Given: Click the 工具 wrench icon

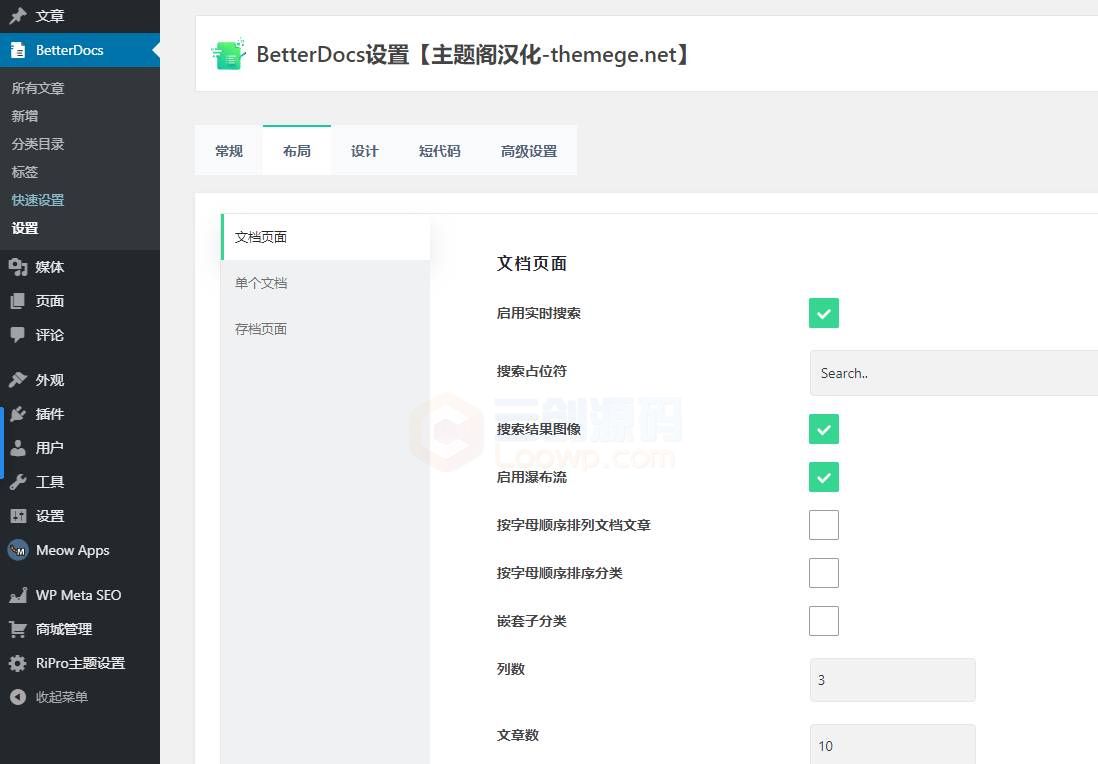Looking at the screenshot, I should coord(18,482).
